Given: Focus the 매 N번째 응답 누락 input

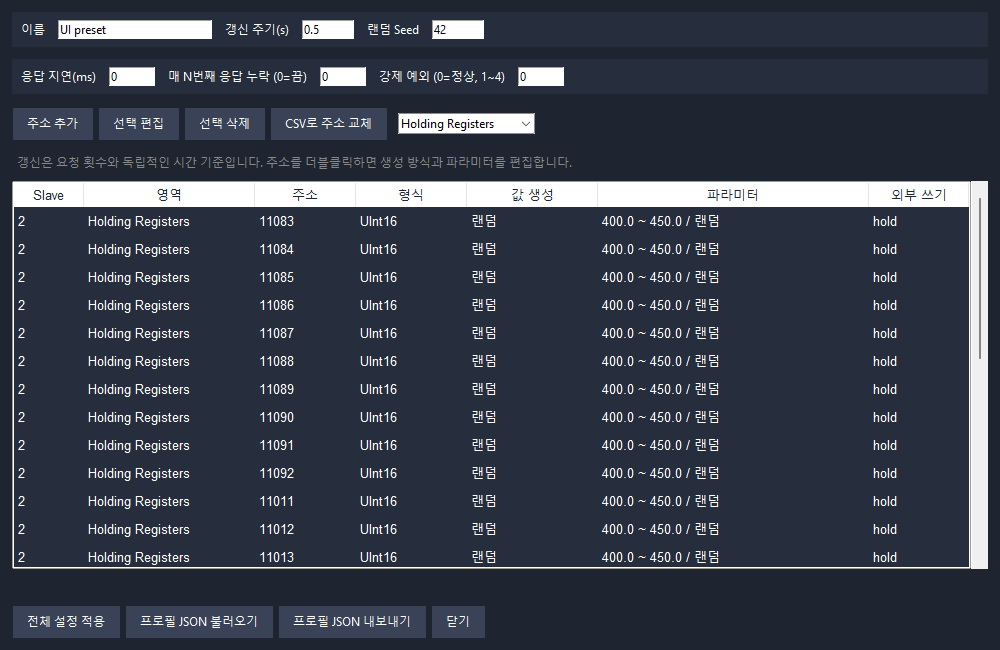Looking at the screenshot, I should (x=343, y=77).
